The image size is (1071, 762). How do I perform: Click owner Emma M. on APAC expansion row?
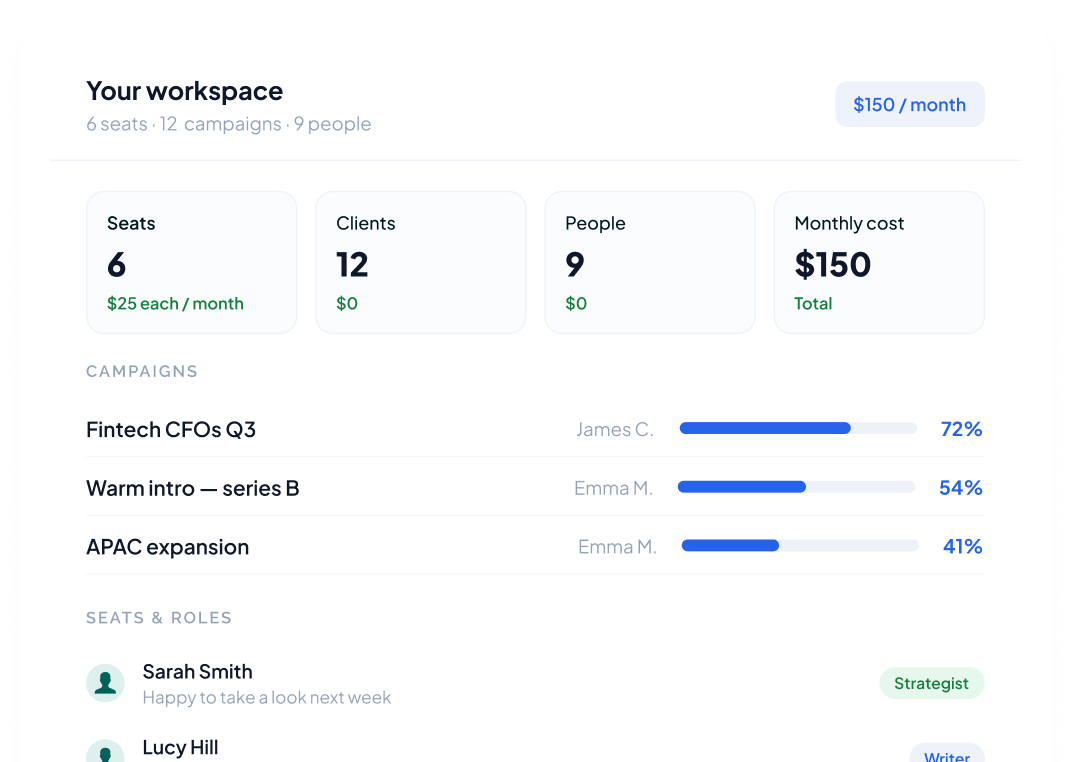click(x=617, y=547)
